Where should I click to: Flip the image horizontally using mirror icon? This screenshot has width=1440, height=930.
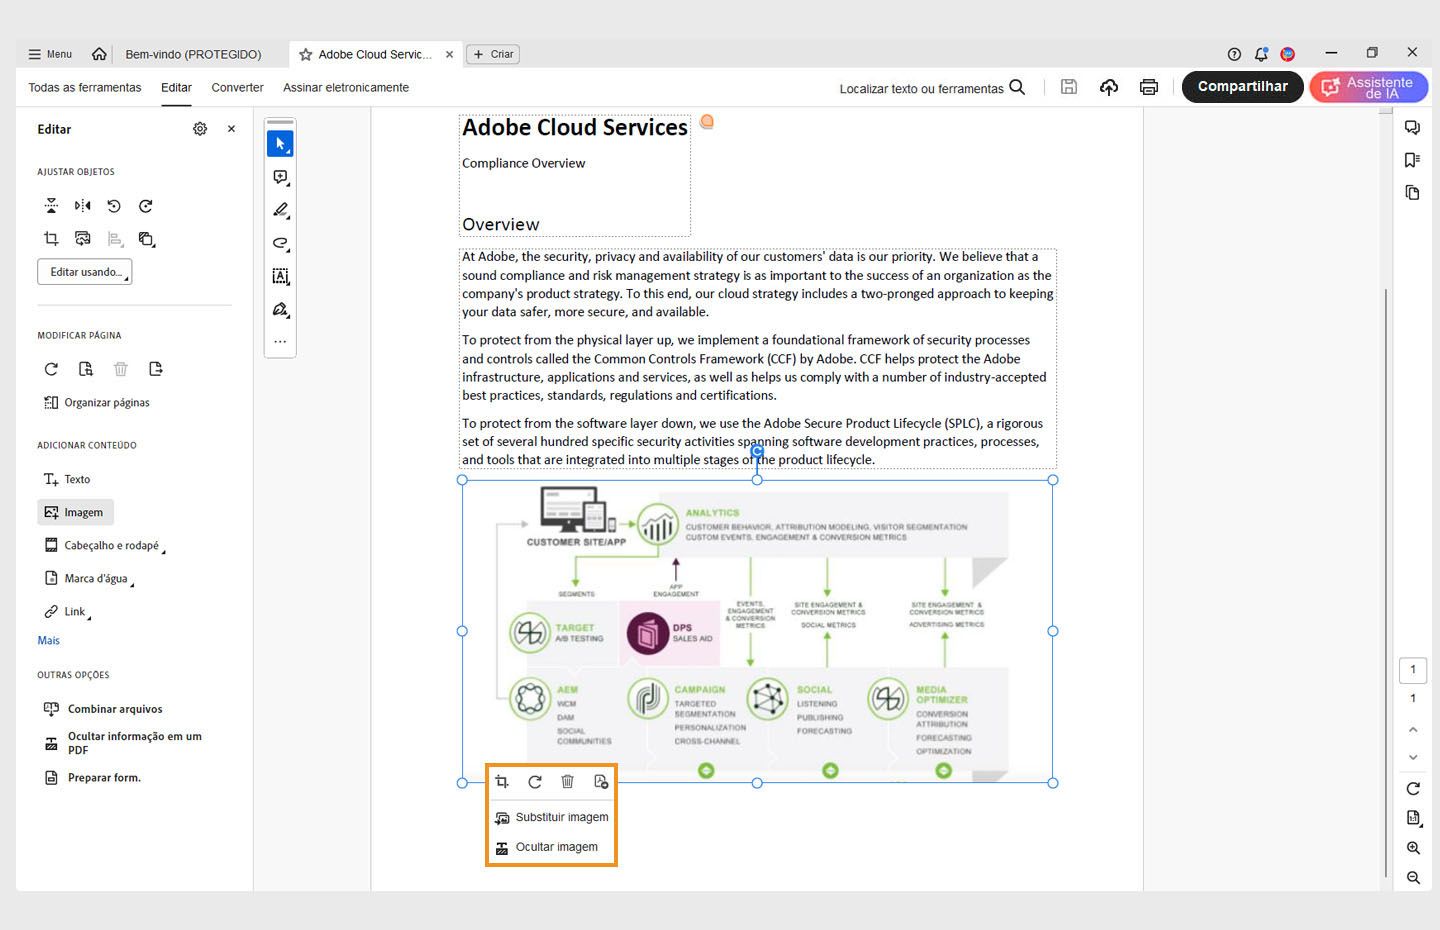tap(82, 205)
